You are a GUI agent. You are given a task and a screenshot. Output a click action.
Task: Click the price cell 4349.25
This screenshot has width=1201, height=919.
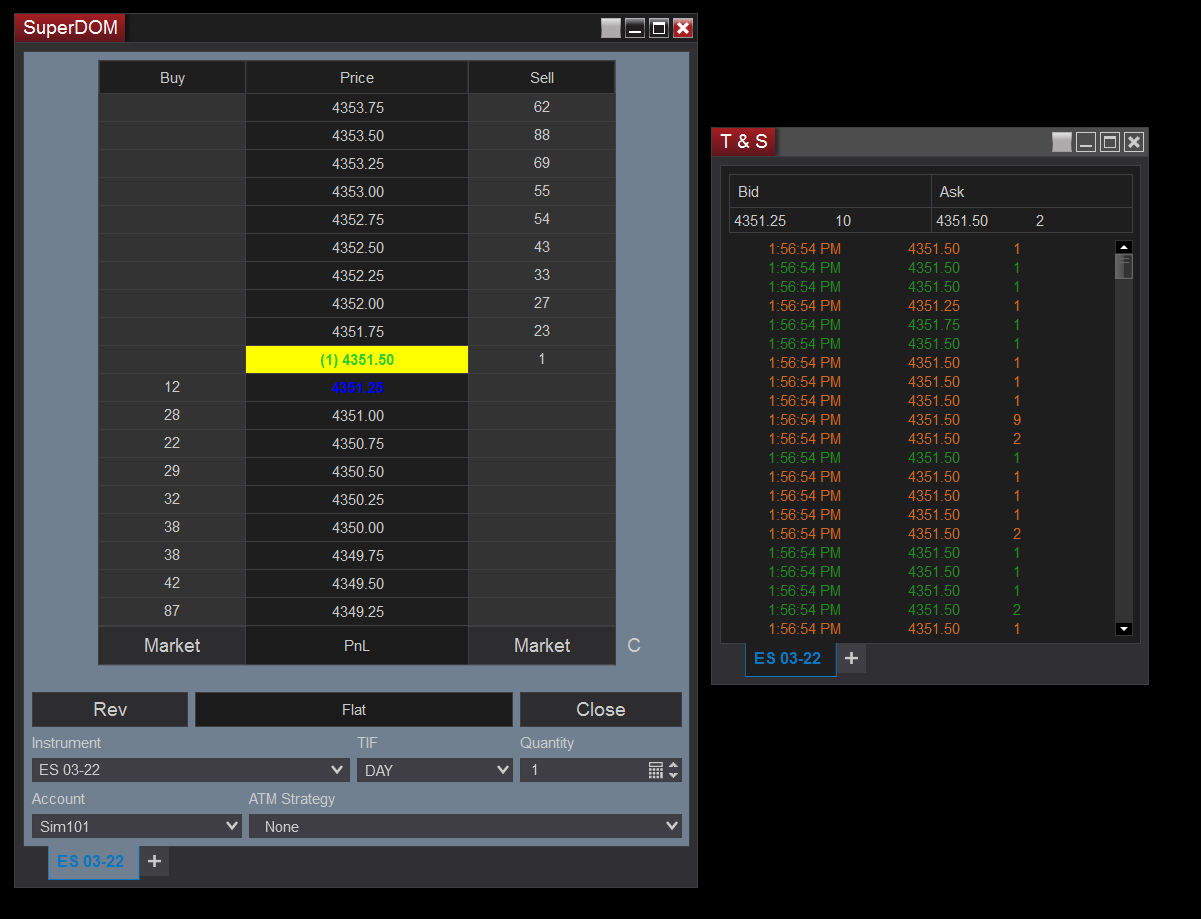(357, 612)
